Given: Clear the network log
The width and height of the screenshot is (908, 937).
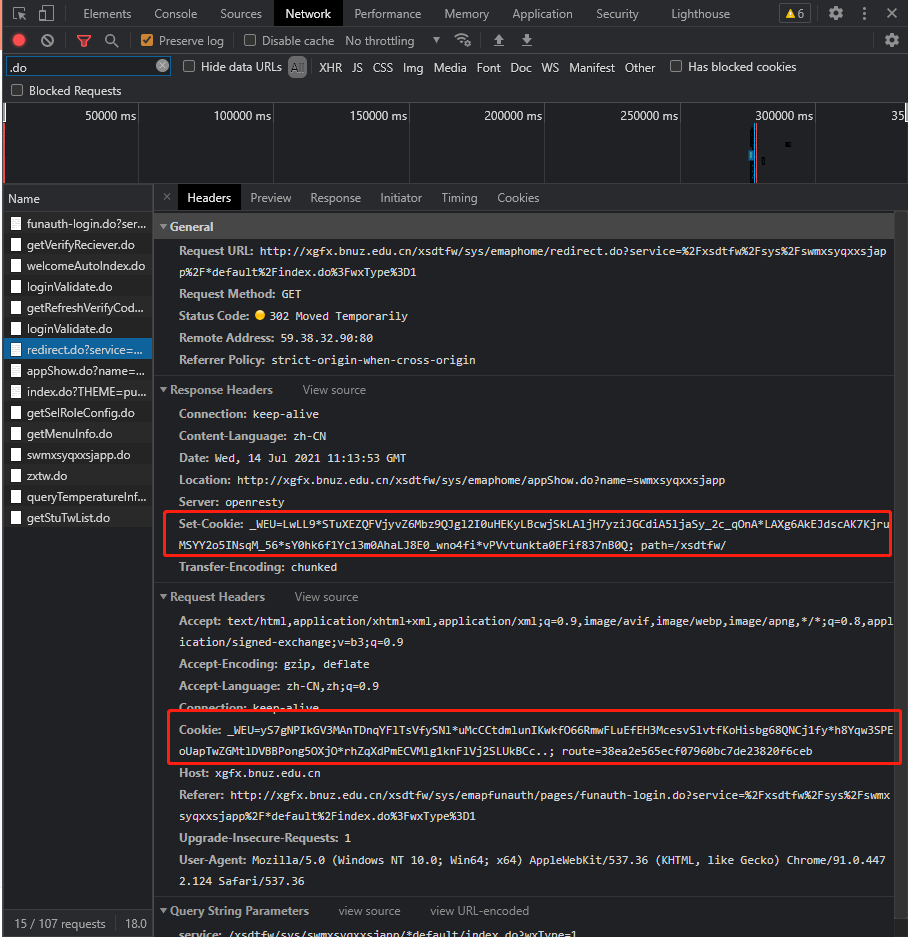Looking at the screenshot, I should pyautogui.click(x=47, y=40).
